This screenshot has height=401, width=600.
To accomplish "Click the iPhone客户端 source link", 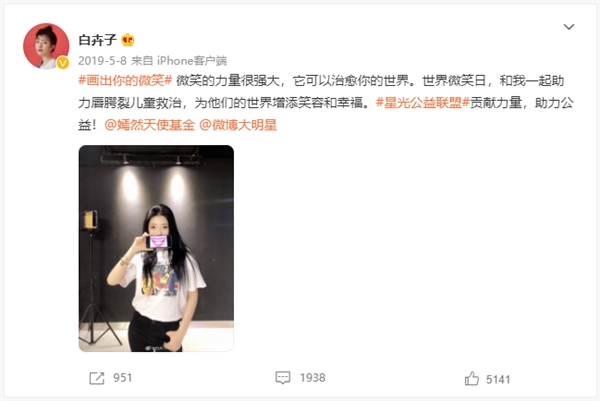I will [x=192, y=60].
